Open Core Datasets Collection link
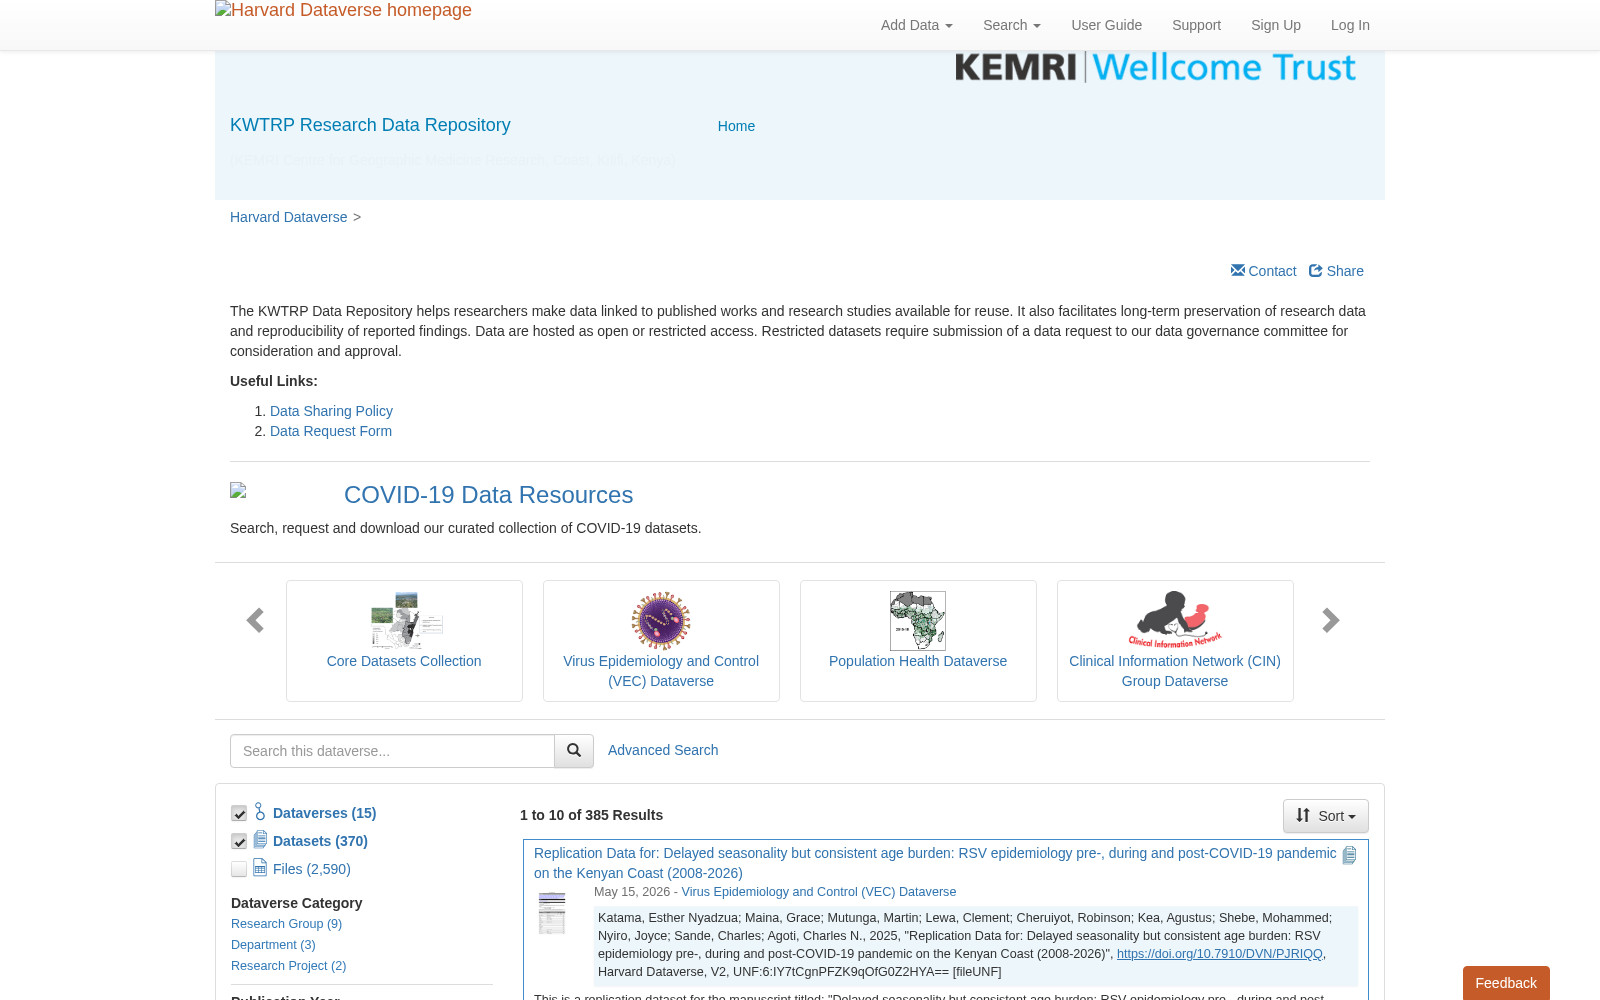Screen dimensions: 1600x1000 (x=404, y=661)
